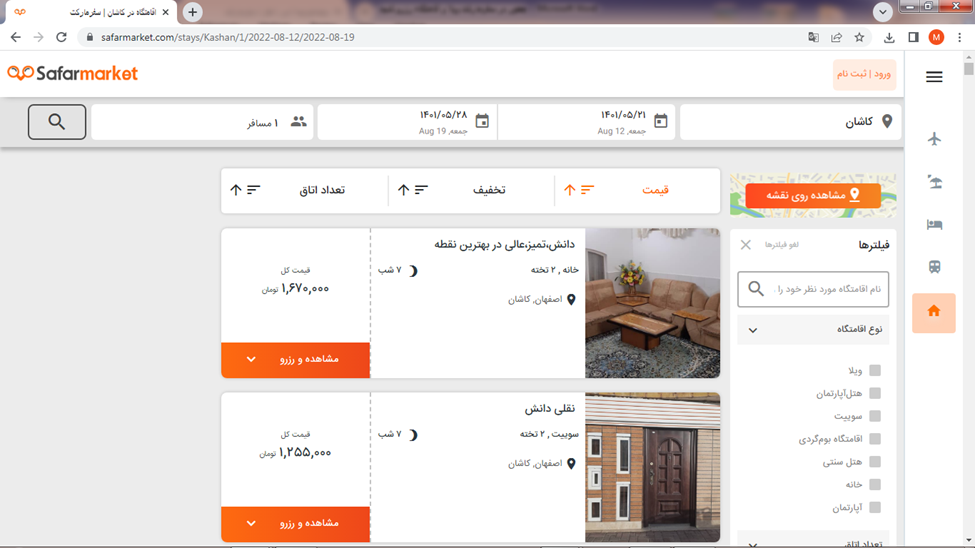
Task: Click the ۱ مسافر passengers field
Action: click(202, 122)
